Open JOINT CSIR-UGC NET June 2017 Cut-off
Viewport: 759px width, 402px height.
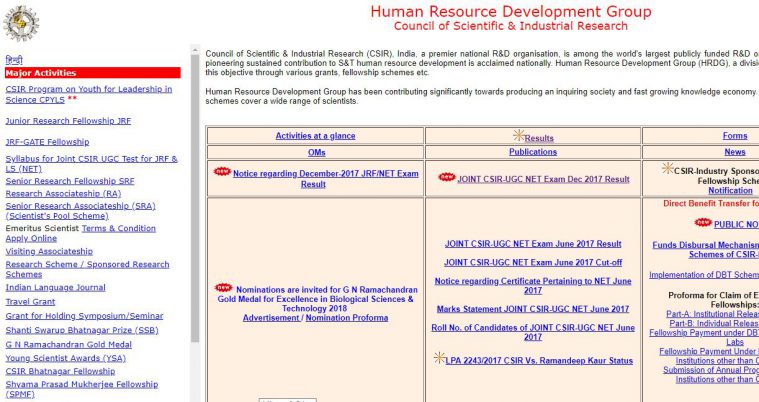tap(533, 262)
